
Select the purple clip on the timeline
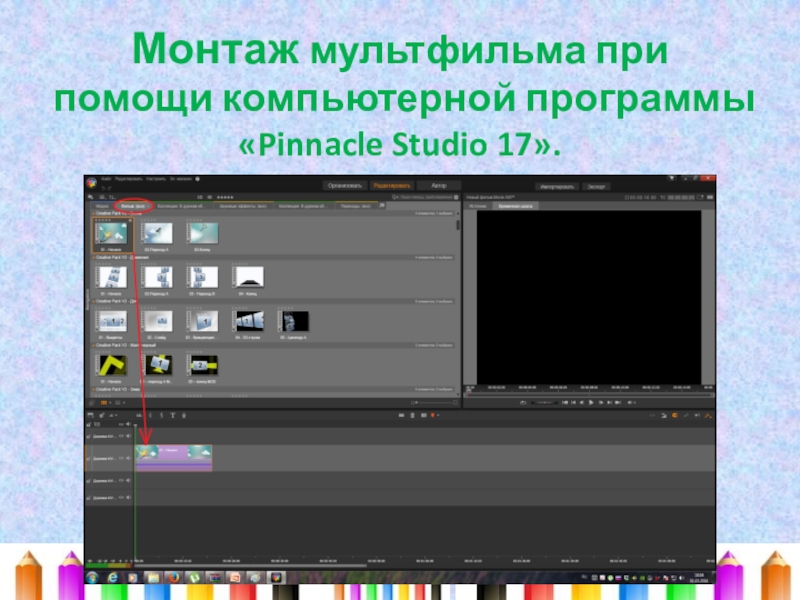pos(173,458)
